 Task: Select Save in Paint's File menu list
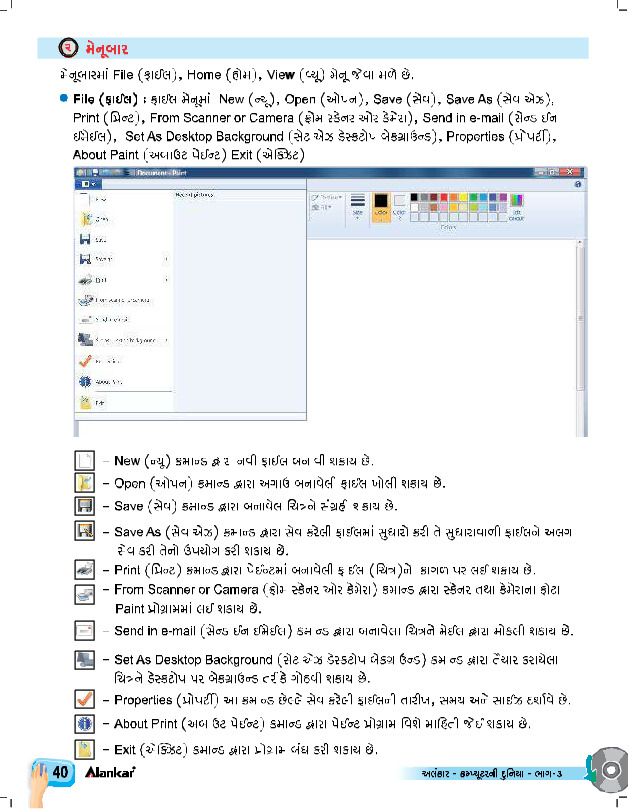[x=100, y=240]
